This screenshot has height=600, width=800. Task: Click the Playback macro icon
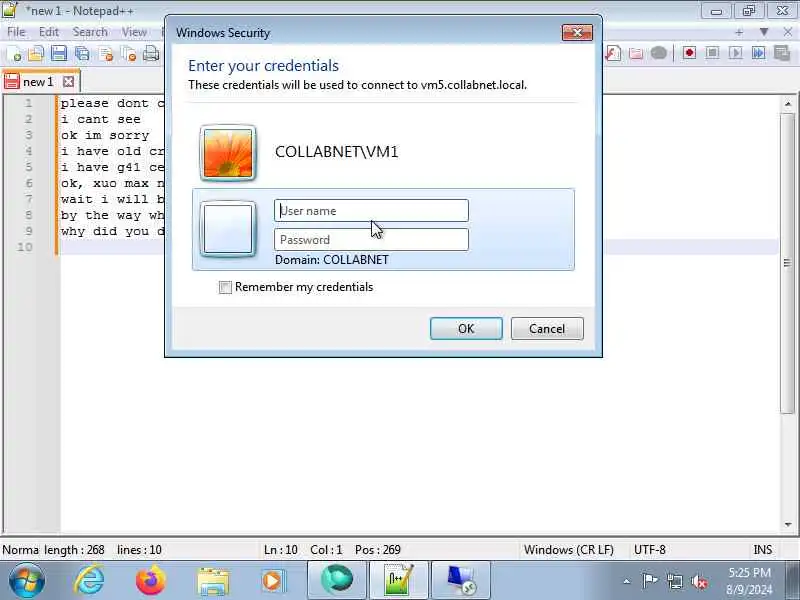point(735,53)
